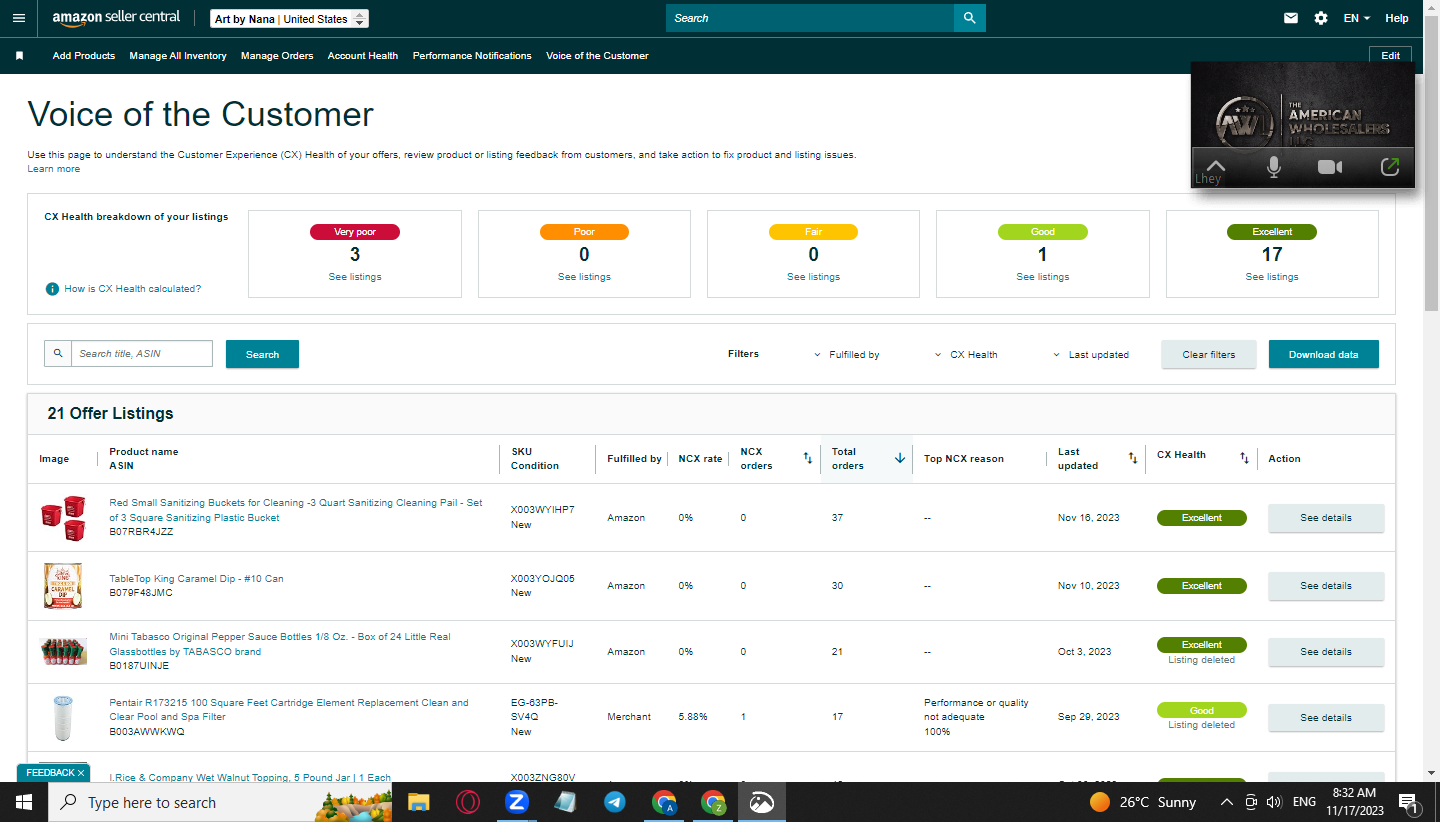
Task: Open the Art by Nana store selector
Action: click(290, 19)
